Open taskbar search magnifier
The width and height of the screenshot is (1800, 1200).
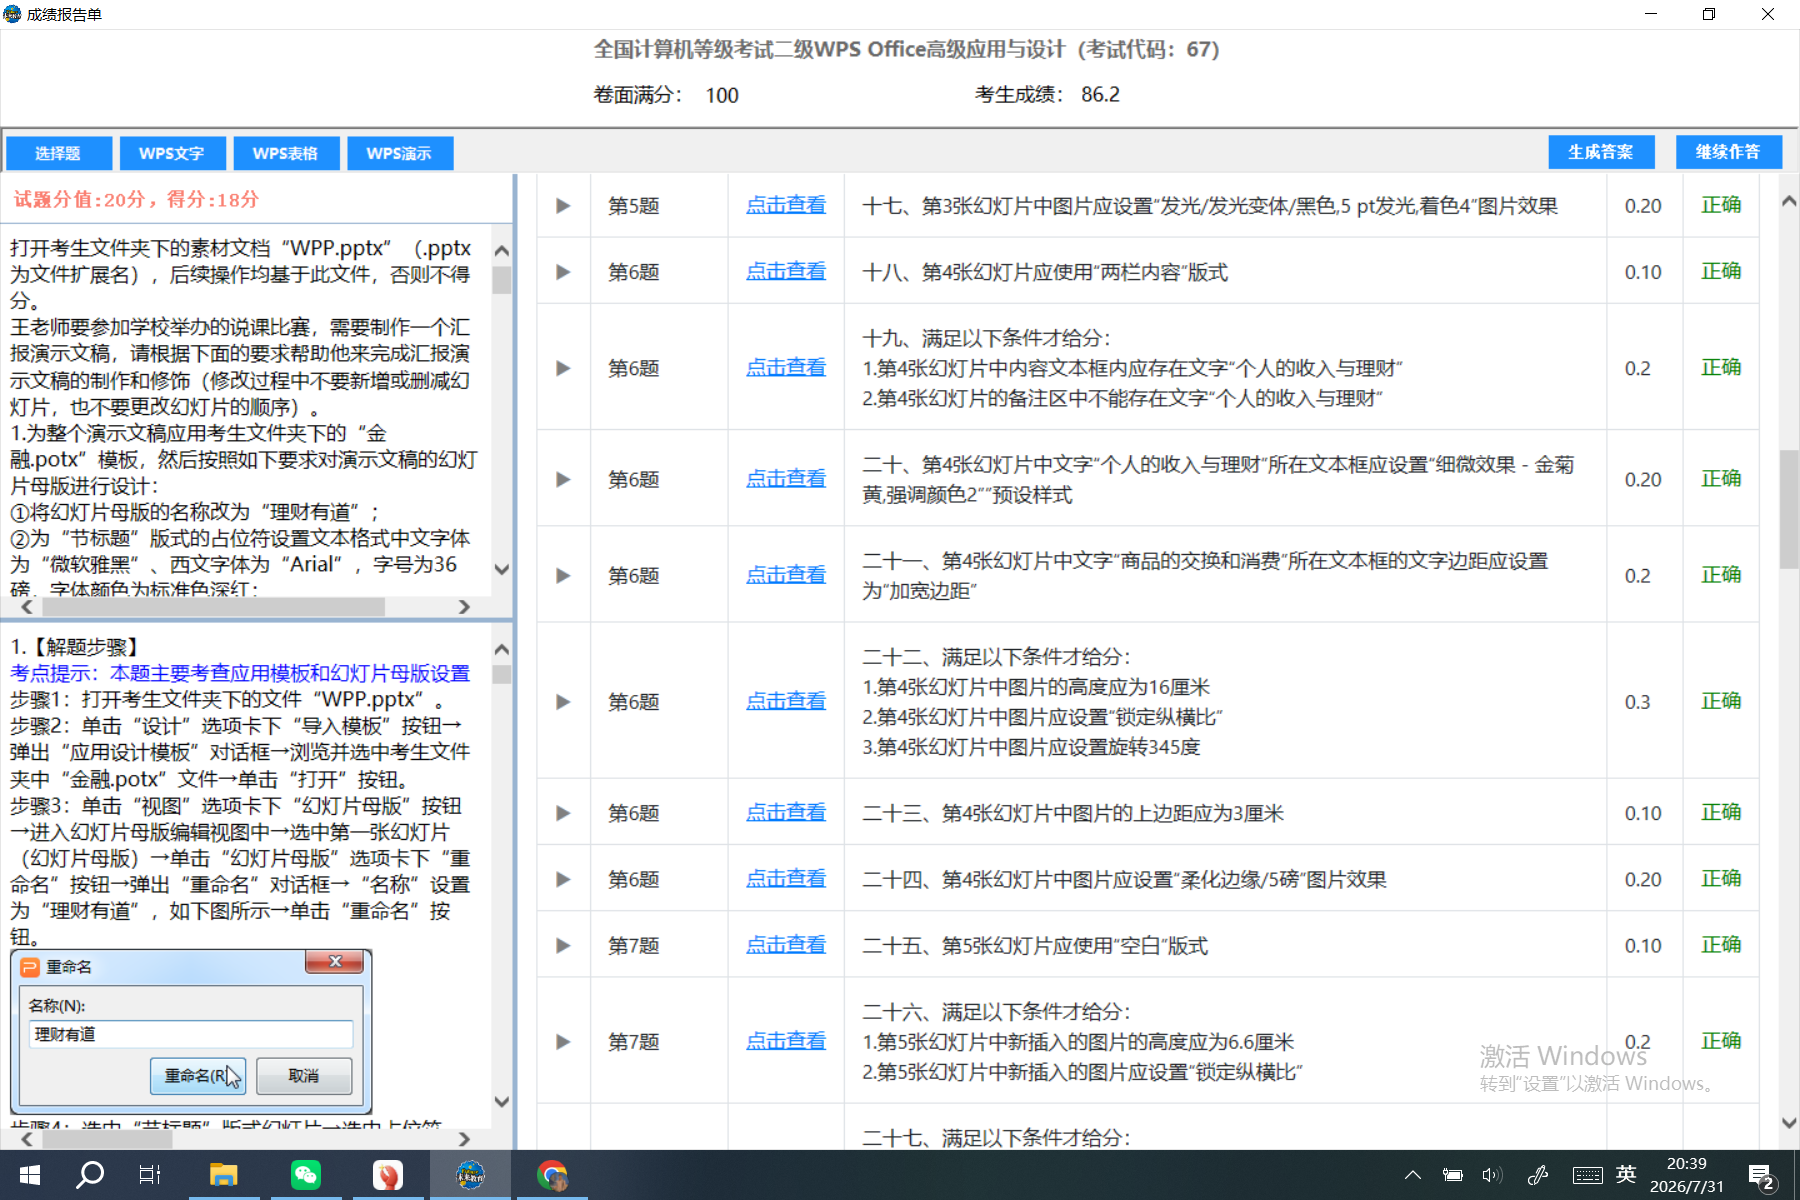90,1175
